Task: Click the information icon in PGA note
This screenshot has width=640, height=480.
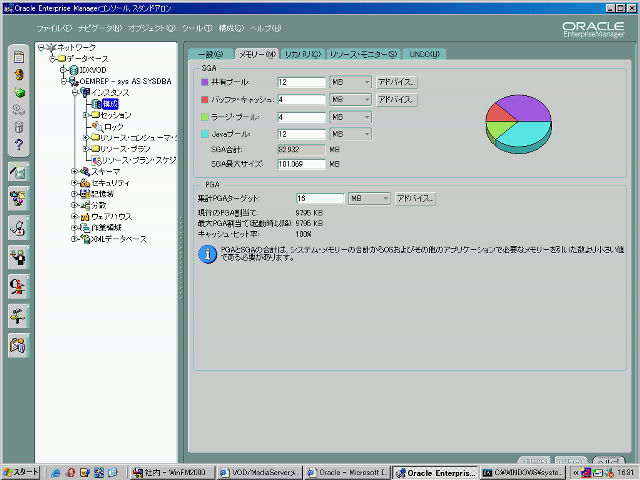Action: (x=207, y=255)
